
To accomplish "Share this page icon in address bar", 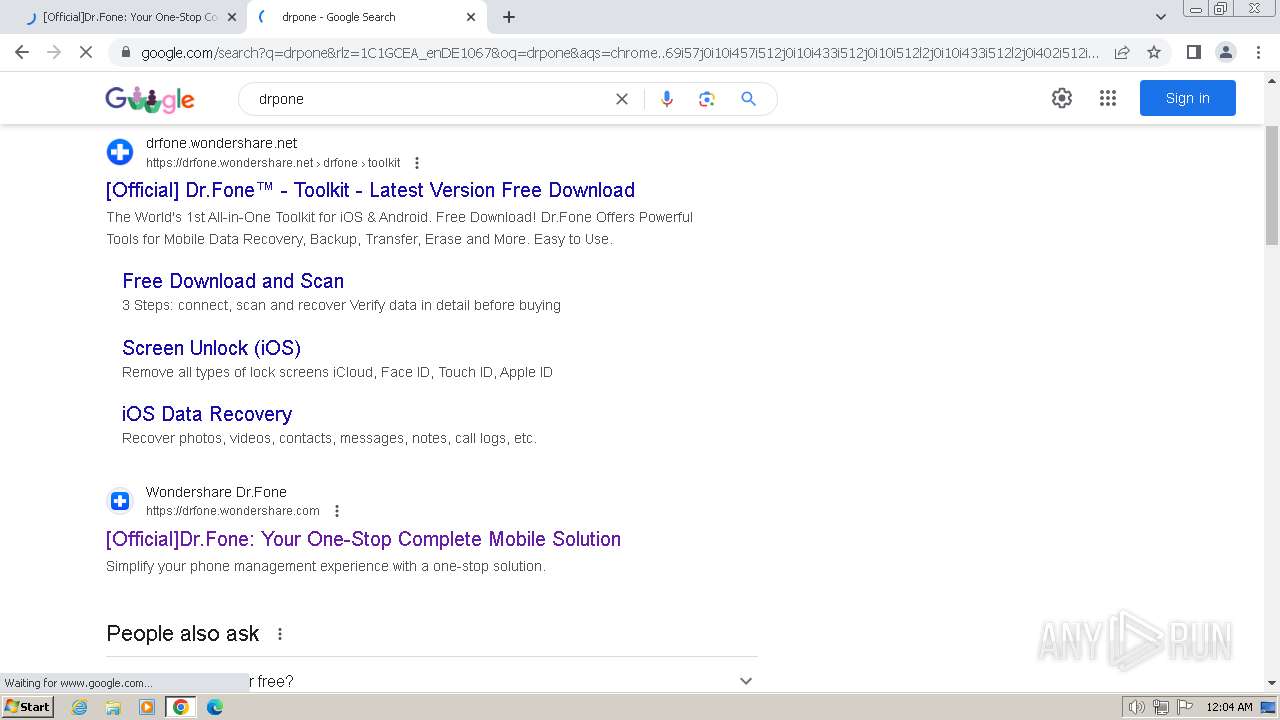I will click(1122, 52).
